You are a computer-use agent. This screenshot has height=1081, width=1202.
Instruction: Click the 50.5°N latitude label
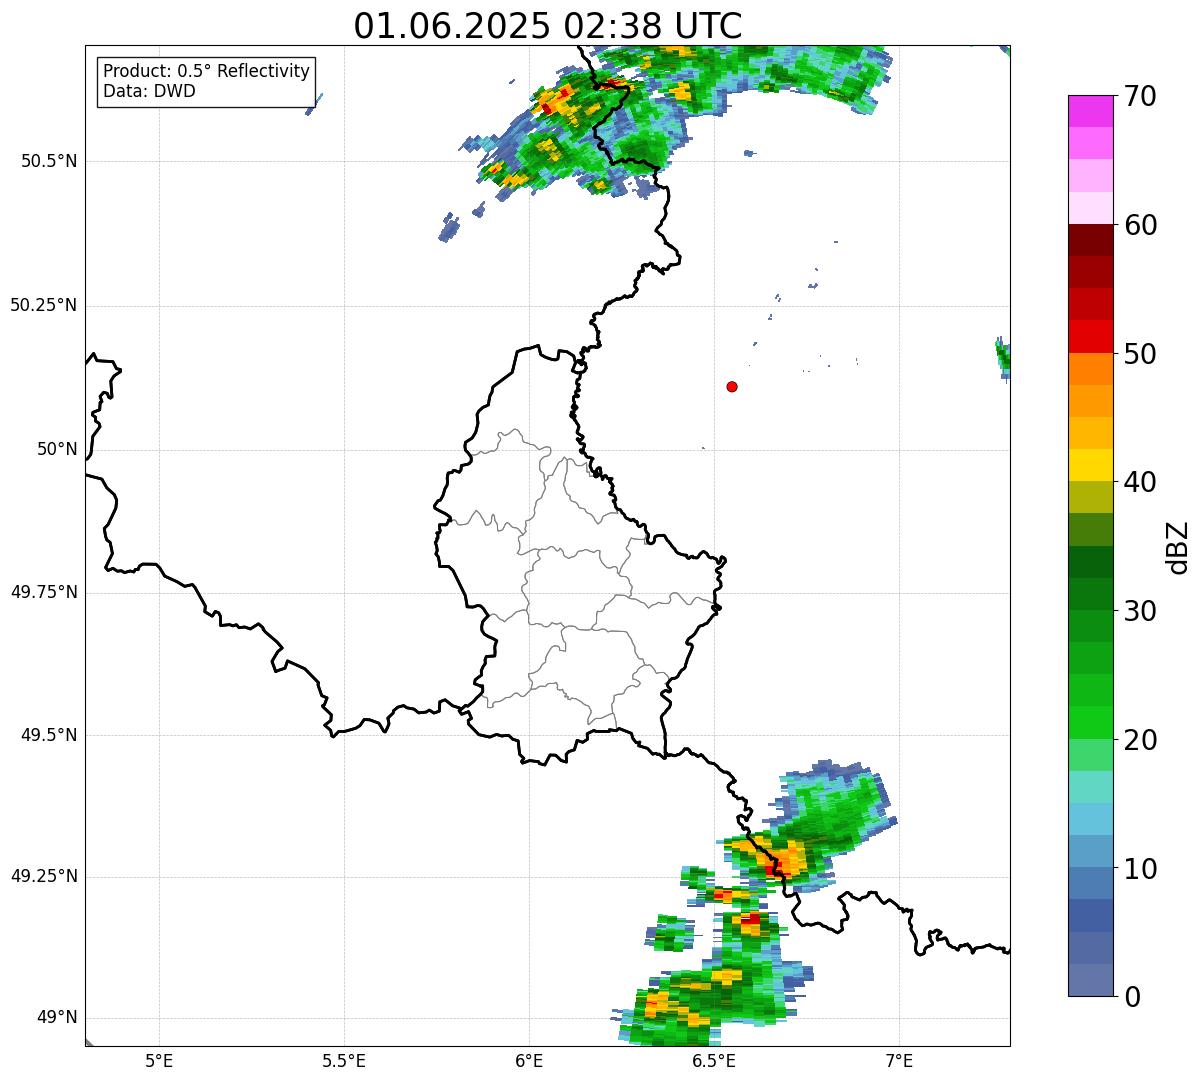pyautogui.click(x=48, y=161)
